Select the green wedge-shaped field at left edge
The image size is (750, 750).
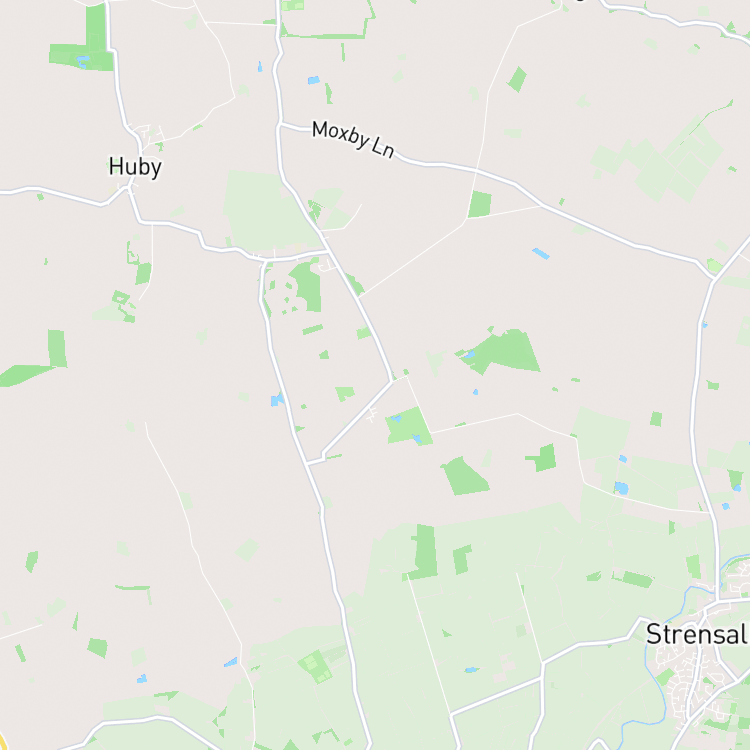point(24,375)
